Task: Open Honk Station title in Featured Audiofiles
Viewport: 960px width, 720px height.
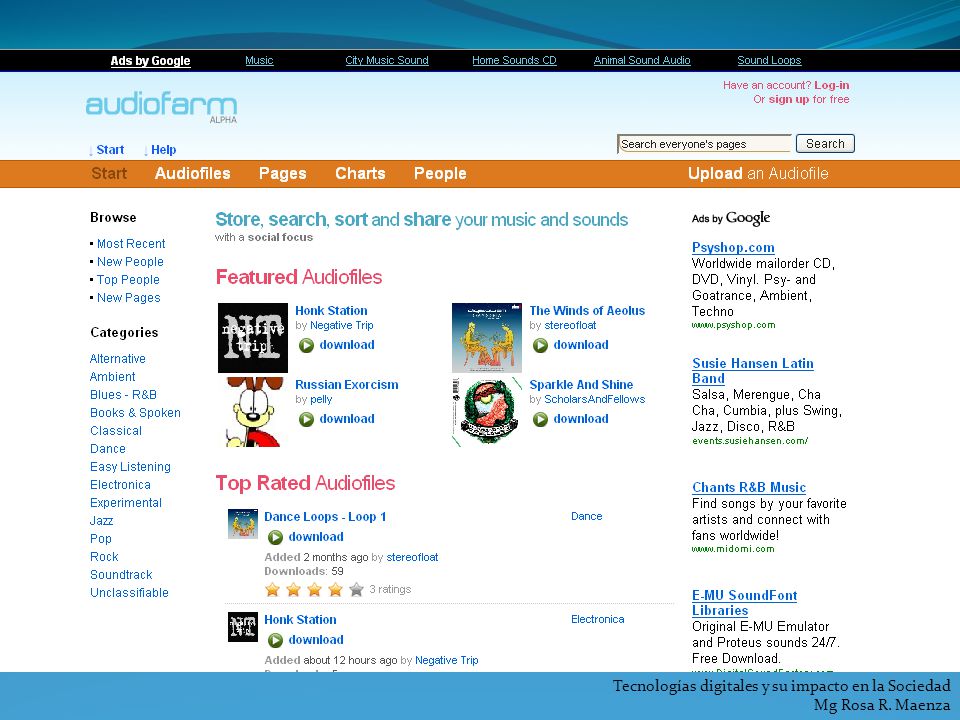Action: (x=331, y=311)
